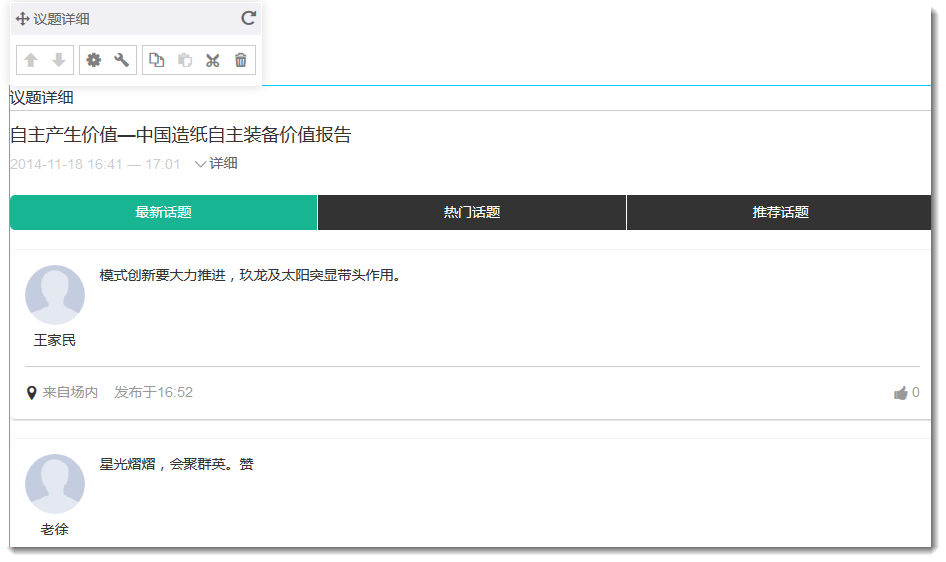946x562 pixels.
Task: Click the move handle beside 议题详细
Action: pos(22,19)
